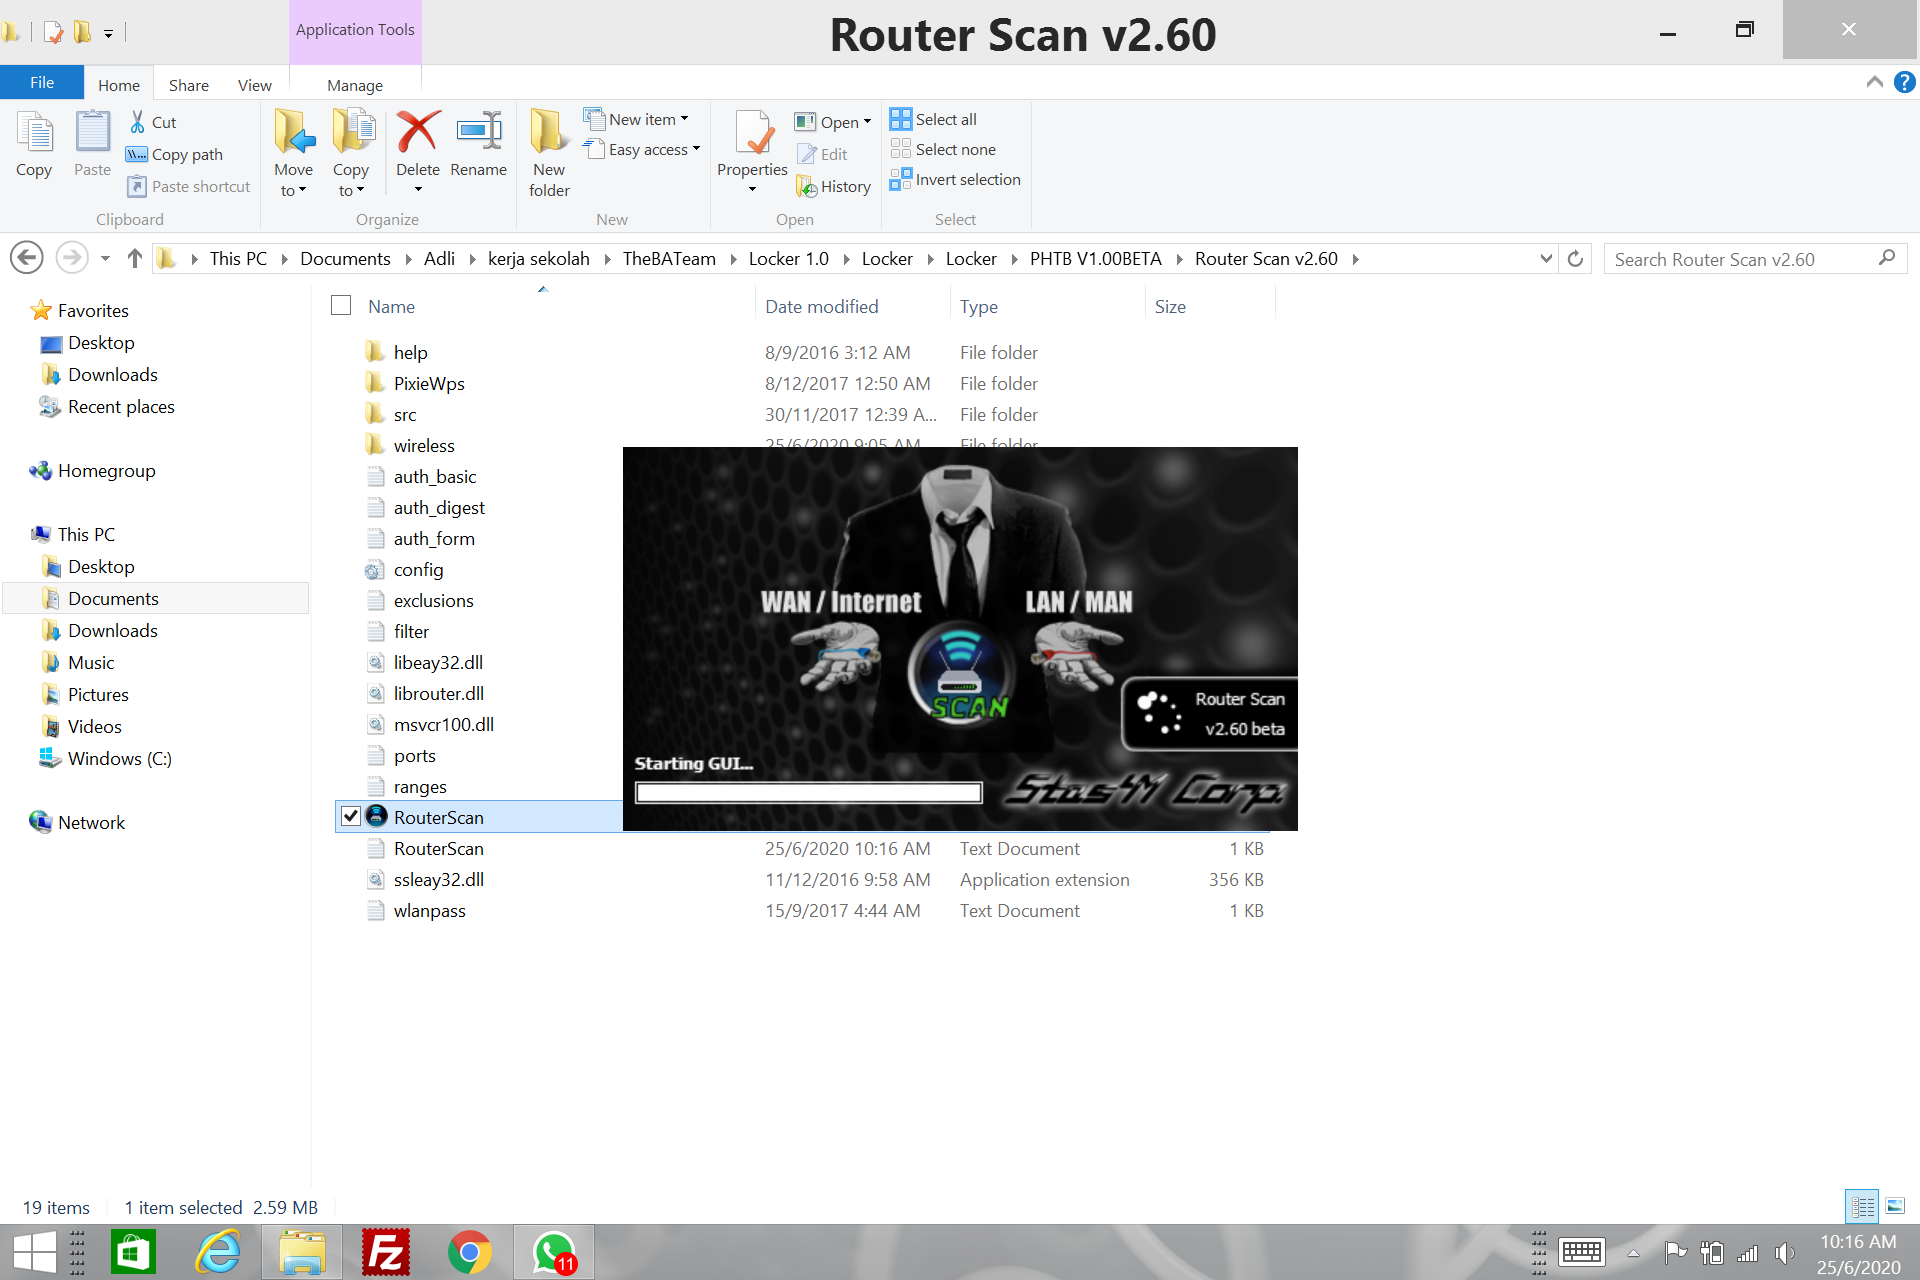This screenshot has width=1920, height=1280.
Task: Open the View ribbon tab
Action: point(254,83)
